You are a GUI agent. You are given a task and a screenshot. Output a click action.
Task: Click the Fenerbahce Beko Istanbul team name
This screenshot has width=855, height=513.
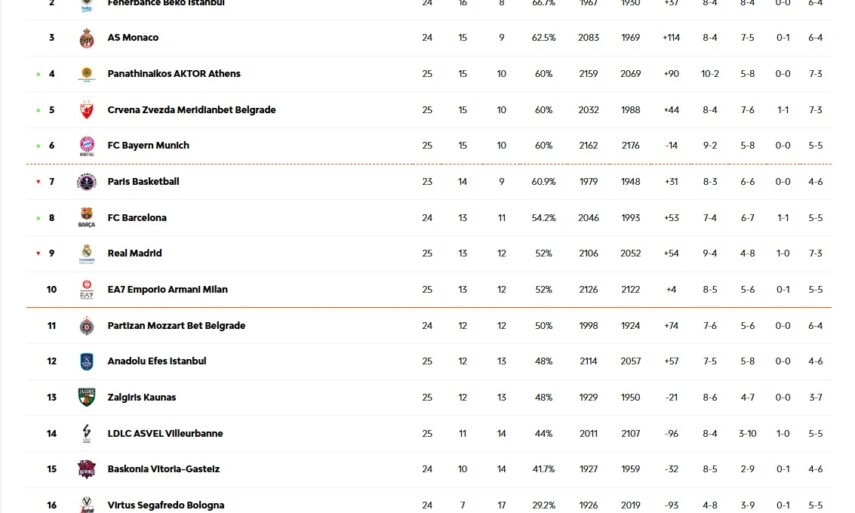166,3
